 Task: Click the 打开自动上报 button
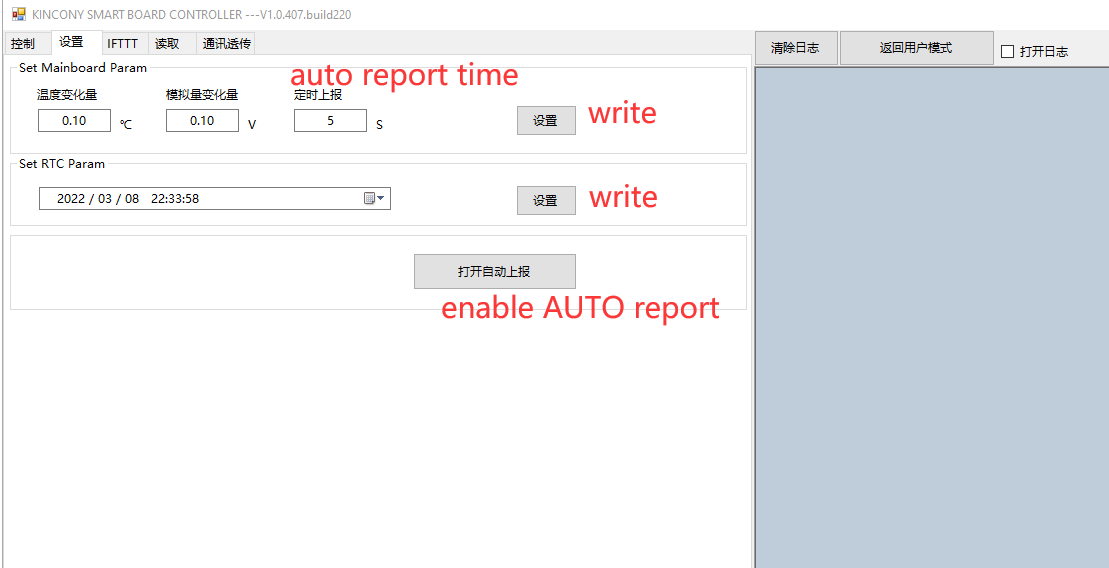point(494,271)
